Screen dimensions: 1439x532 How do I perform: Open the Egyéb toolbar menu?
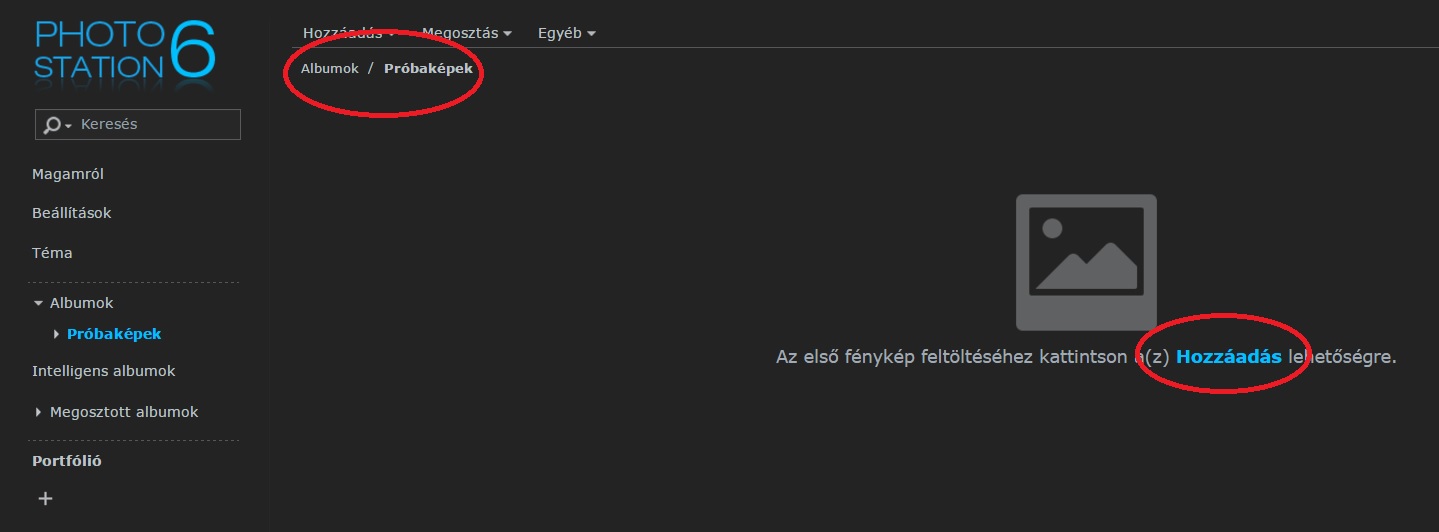coord(567,33)
